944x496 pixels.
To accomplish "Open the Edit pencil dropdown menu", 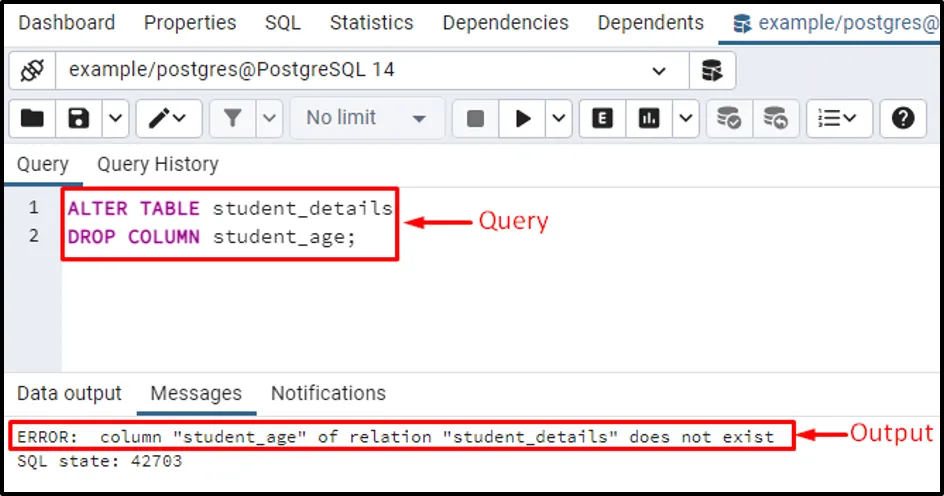I will [168, 118].
